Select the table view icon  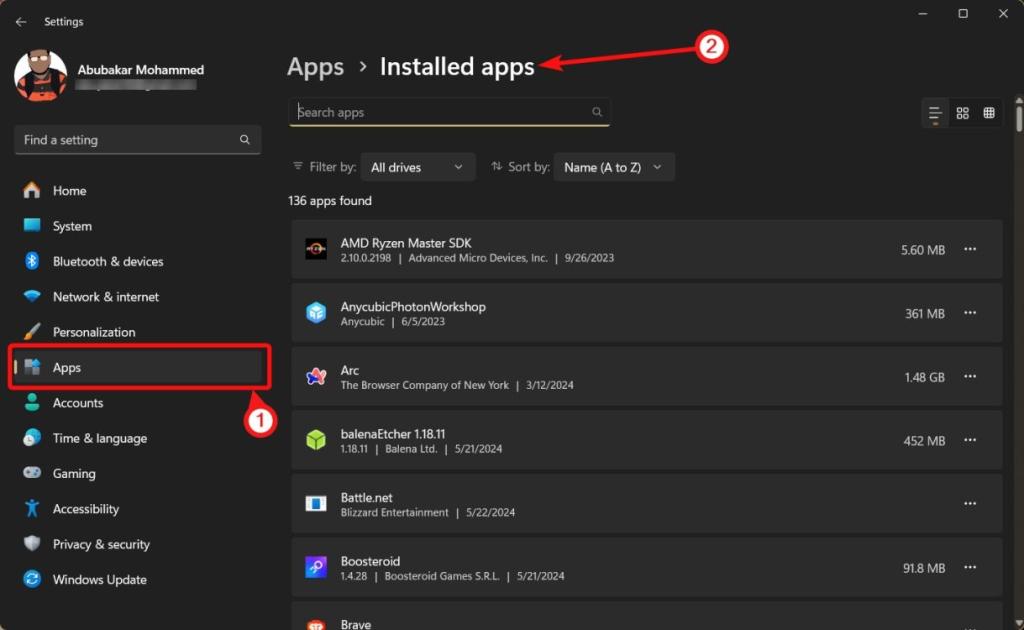tap(989, 112)
